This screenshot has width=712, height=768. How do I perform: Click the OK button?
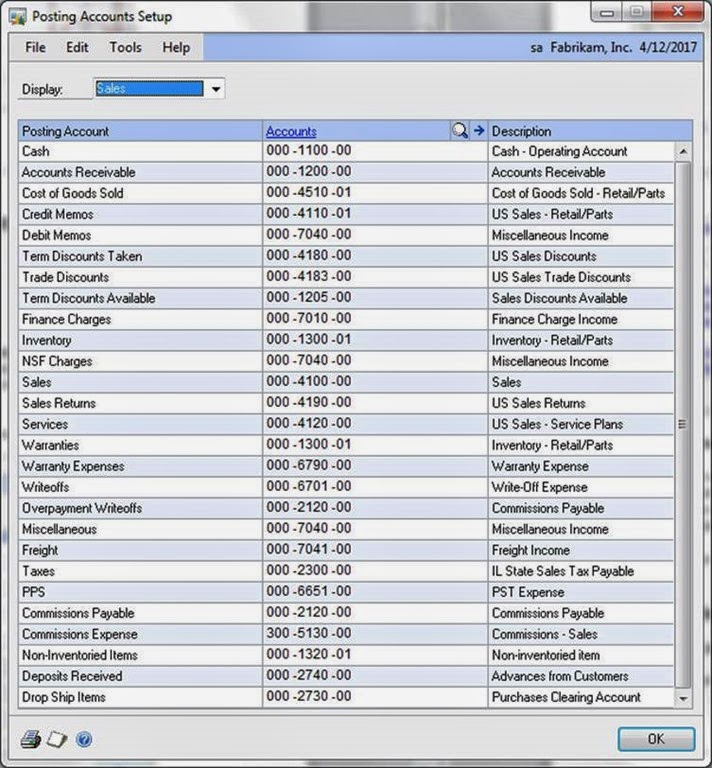point(655,739)
